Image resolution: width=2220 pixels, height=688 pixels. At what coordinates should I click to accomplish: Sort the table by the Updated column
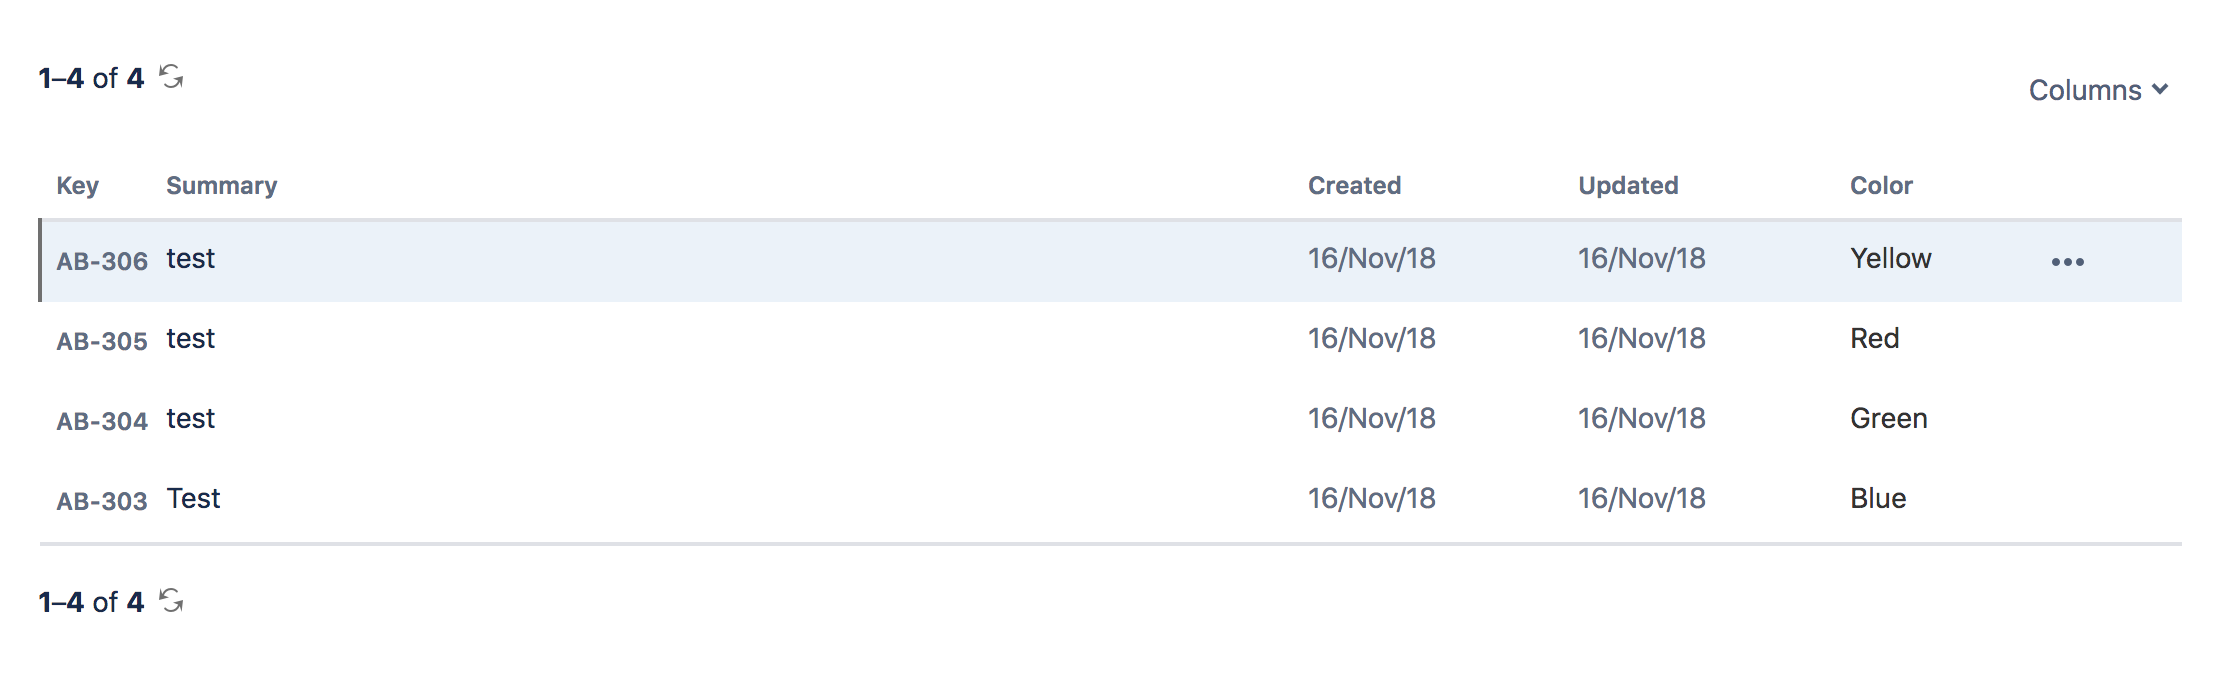1628,185
